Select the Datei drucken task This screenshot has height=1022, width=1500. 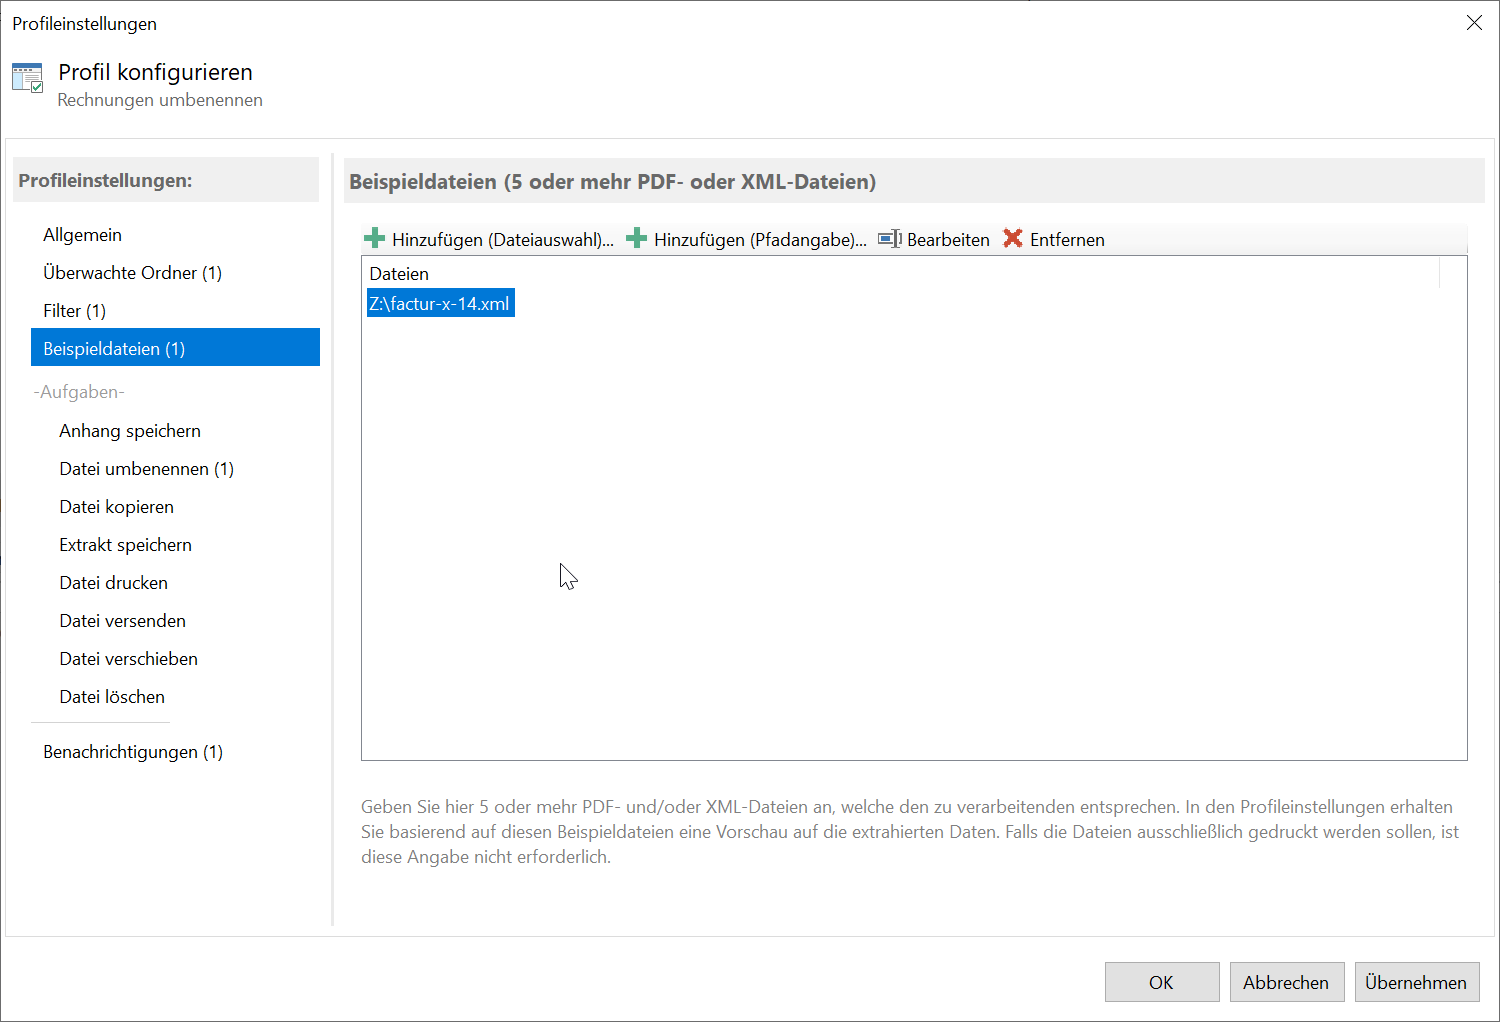pyautogui.click(x=113, y=583)
